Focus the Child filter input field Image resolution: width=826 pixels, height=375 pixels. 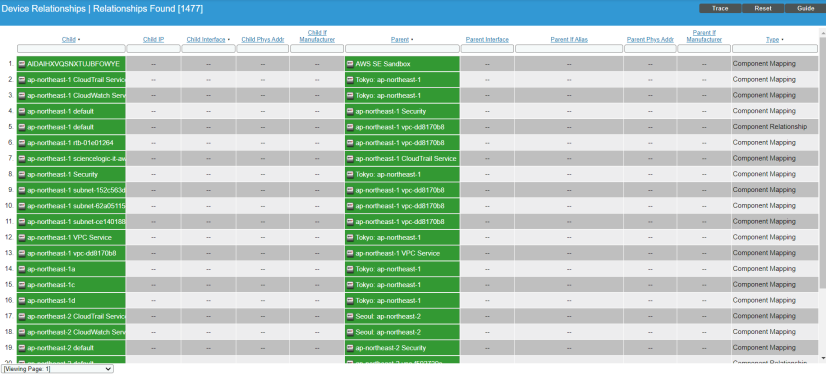71,48
